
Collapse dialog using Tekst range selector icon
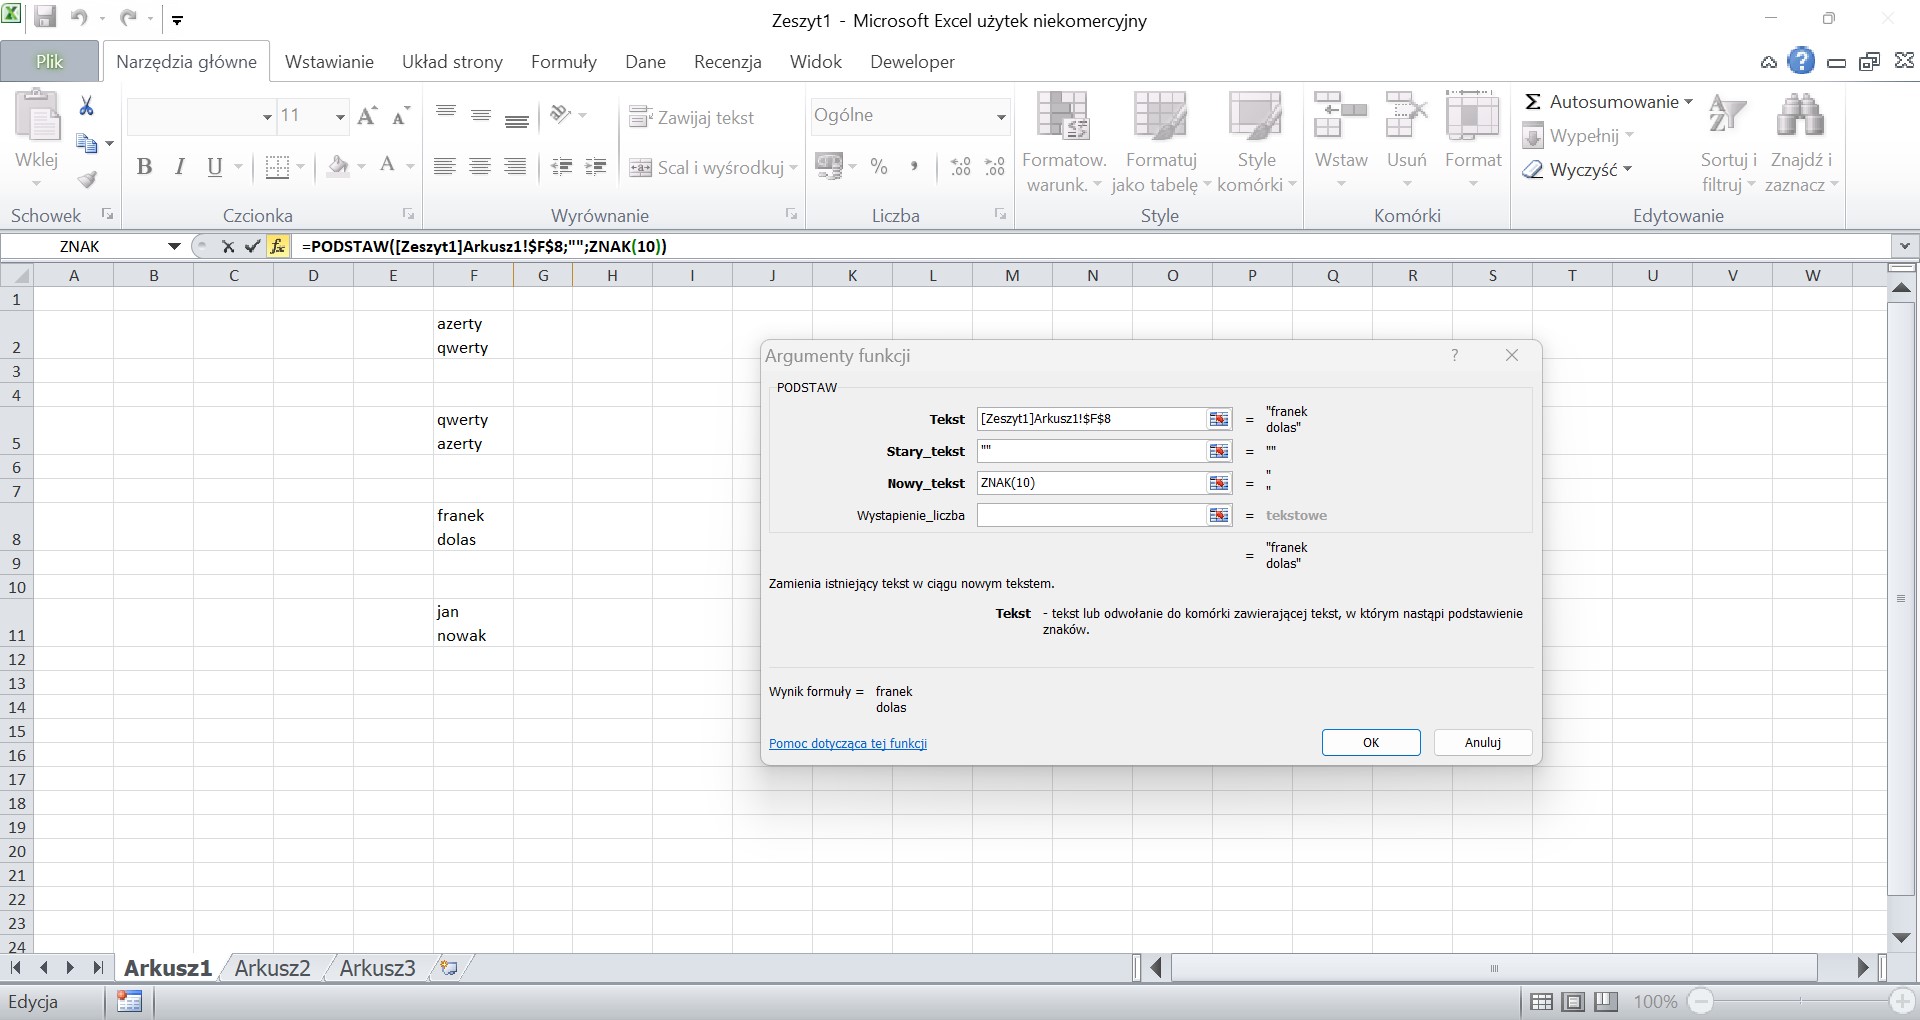(x=1218, y=419)
